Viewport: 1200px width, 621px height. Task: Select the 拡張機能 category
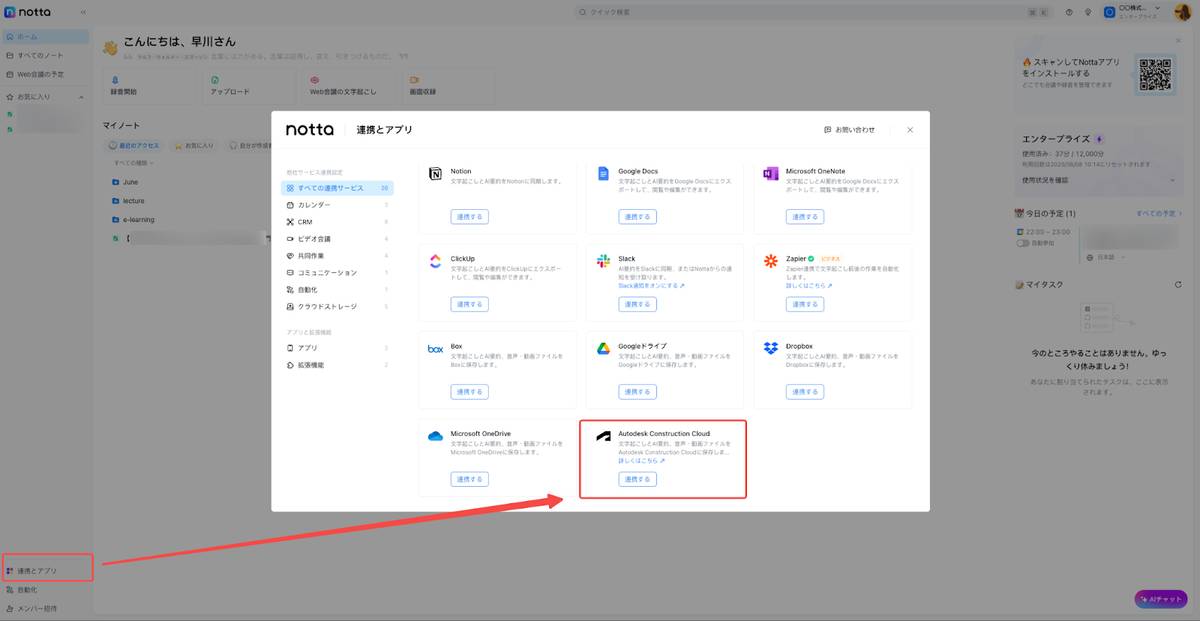[x=337, y=365]
